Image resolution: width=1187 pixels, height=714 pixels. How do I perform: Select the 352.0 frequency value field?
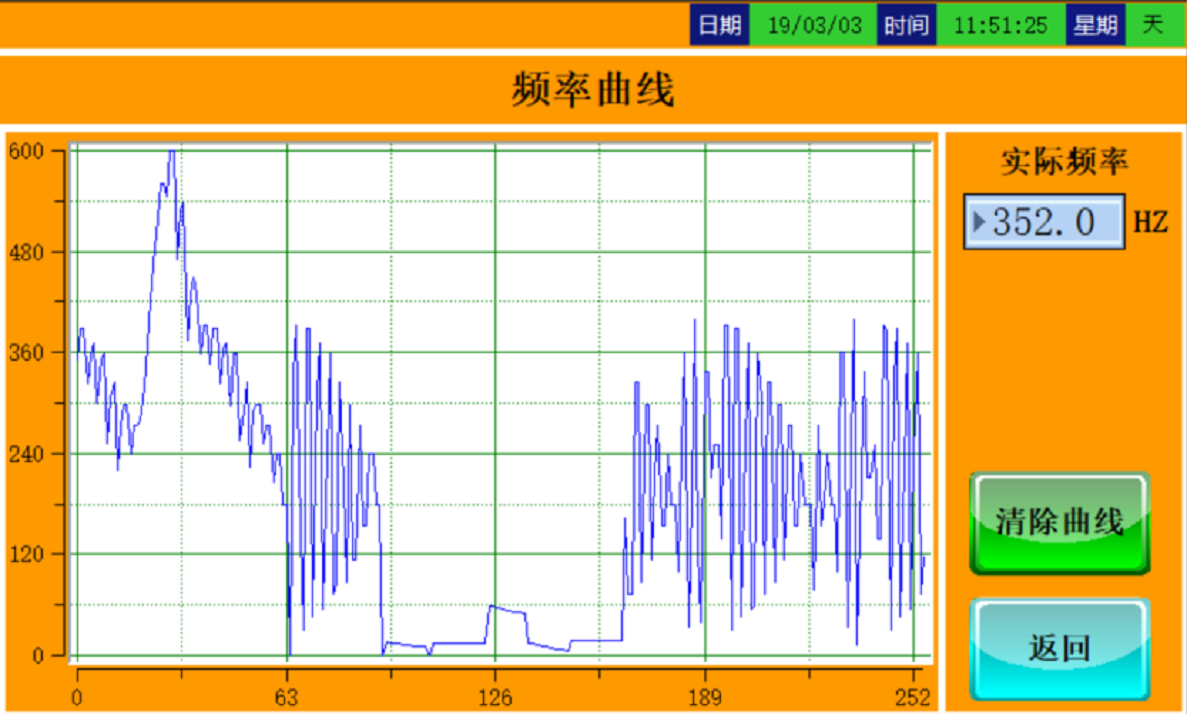(x=1045, y=222)
